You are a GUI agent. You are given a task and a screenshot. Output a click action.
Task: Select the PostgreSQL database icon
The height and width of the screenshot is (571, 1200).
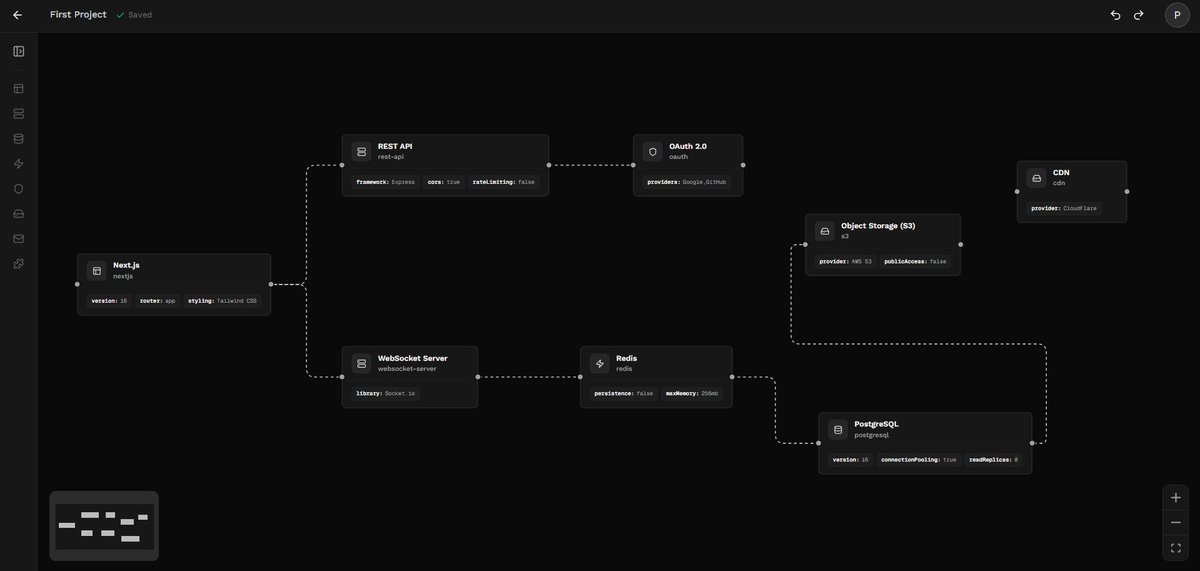click(837, 430)
